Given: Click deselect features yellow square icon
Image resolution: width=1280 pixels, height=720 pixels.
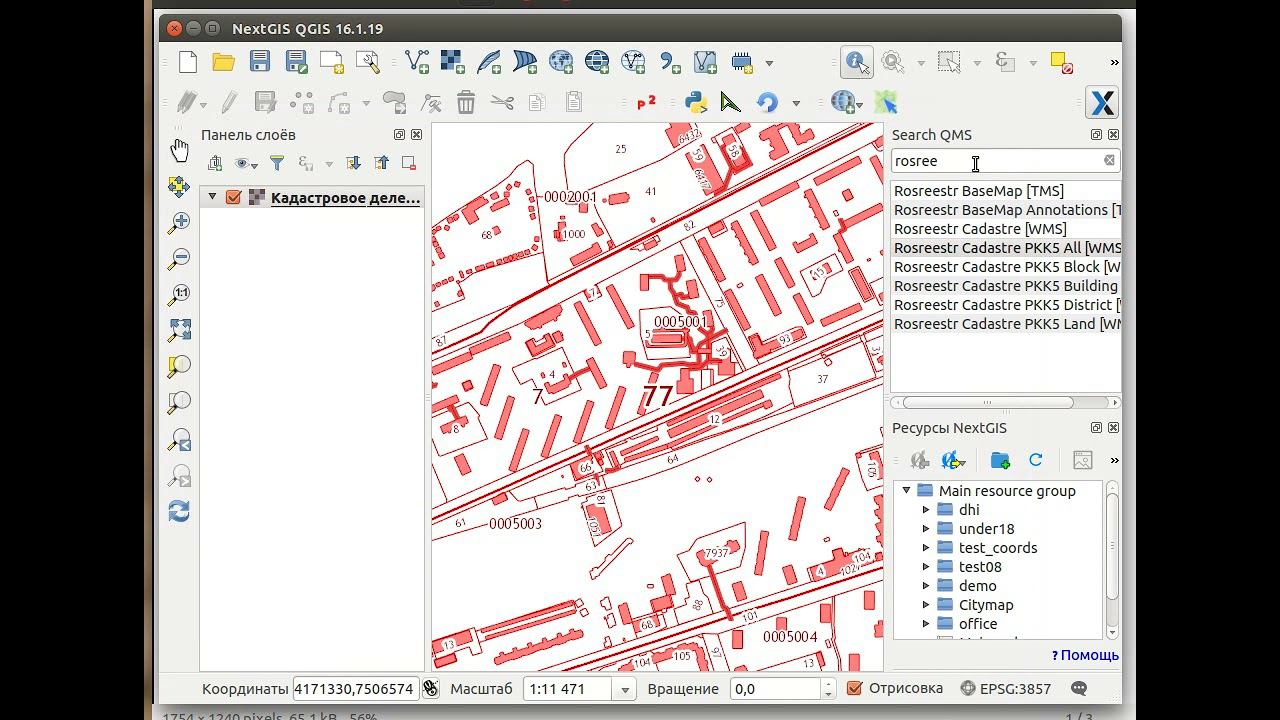Looking at the screenshot, I should click(x=1062, y=63).
